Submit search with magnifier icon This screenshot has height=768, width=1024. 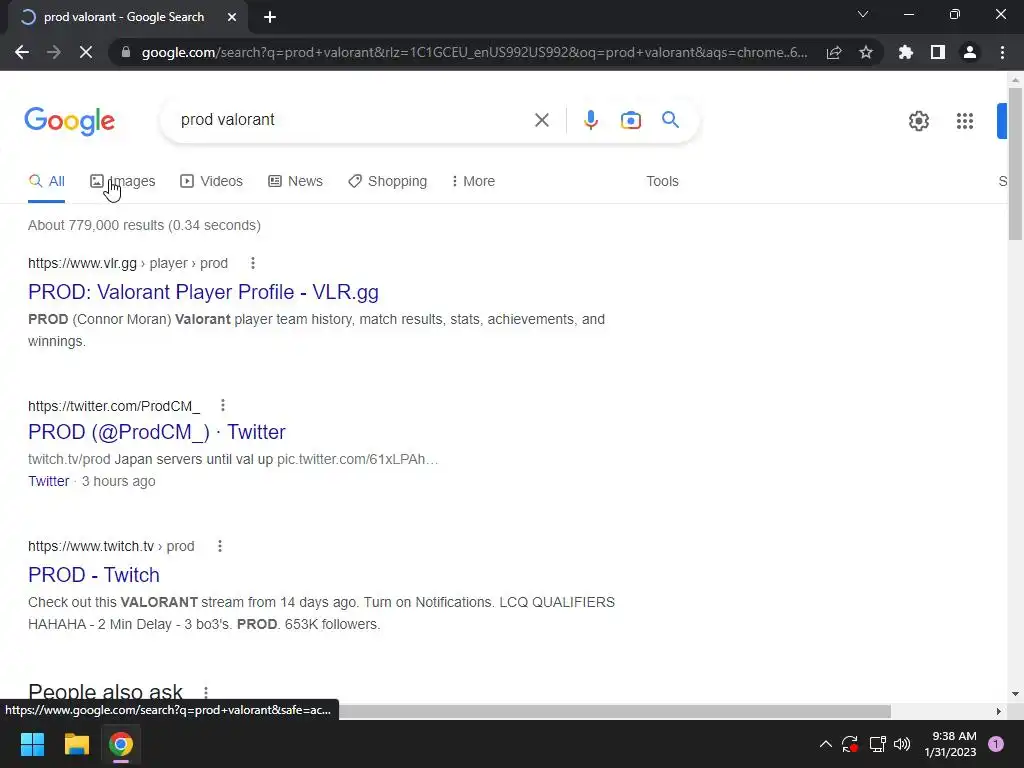click(670, 120)
